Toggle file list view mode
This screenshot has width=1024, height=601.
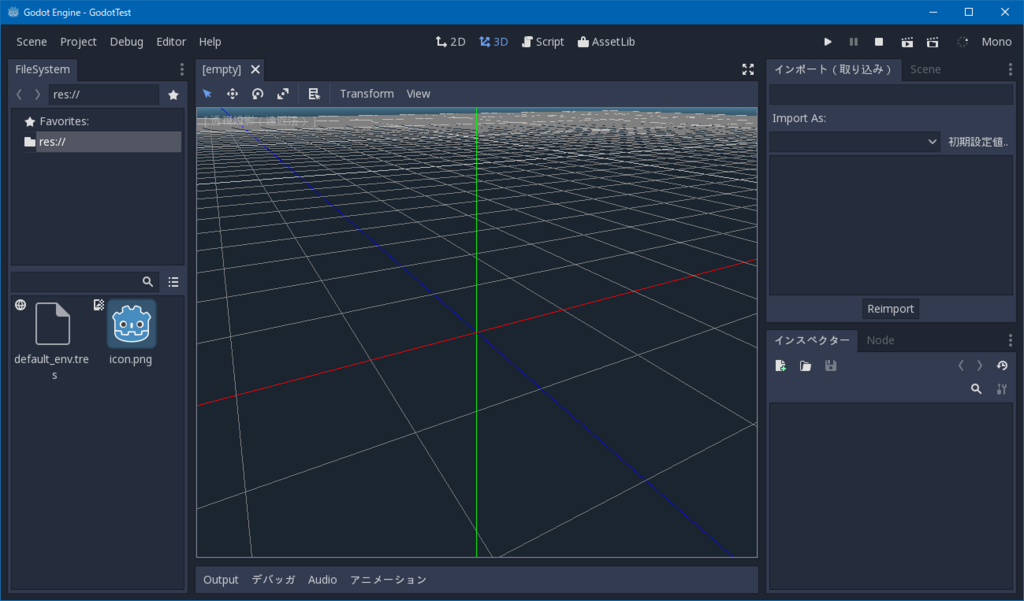[173, 282]
